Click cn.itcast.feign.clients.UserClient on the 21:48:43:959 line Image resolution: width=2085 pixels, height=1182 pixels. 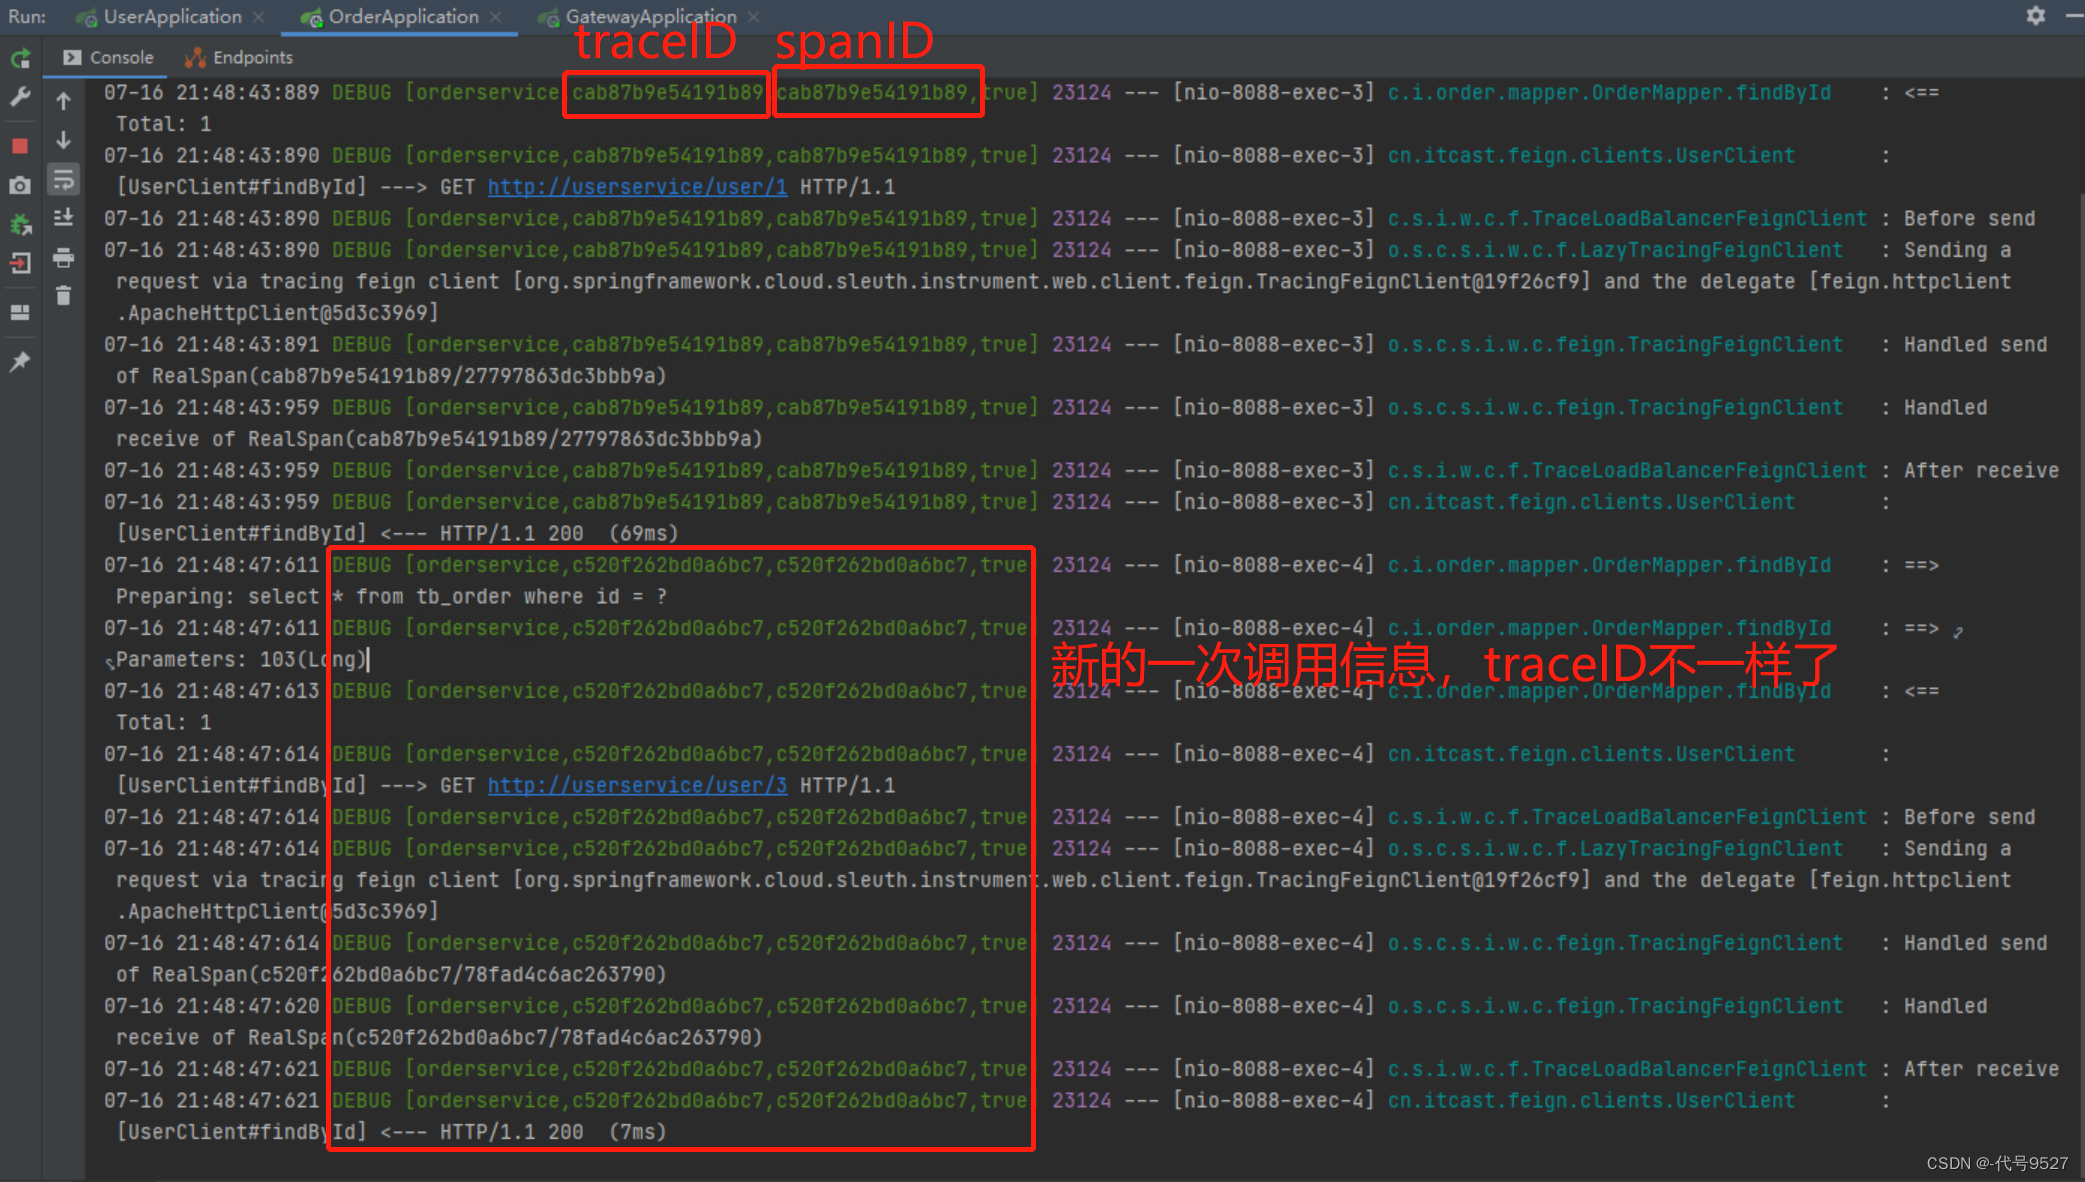point(1591,502)
